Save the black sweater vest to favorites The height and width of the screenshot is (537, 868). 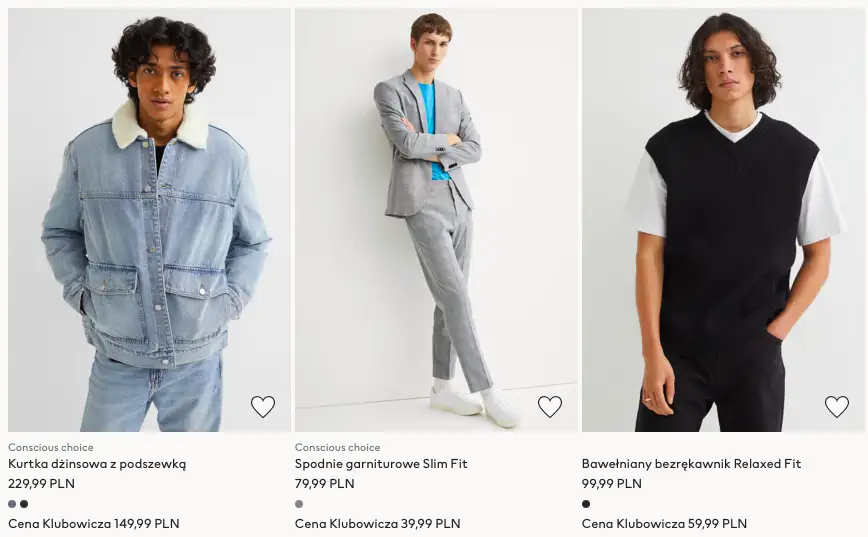(837, 407)
